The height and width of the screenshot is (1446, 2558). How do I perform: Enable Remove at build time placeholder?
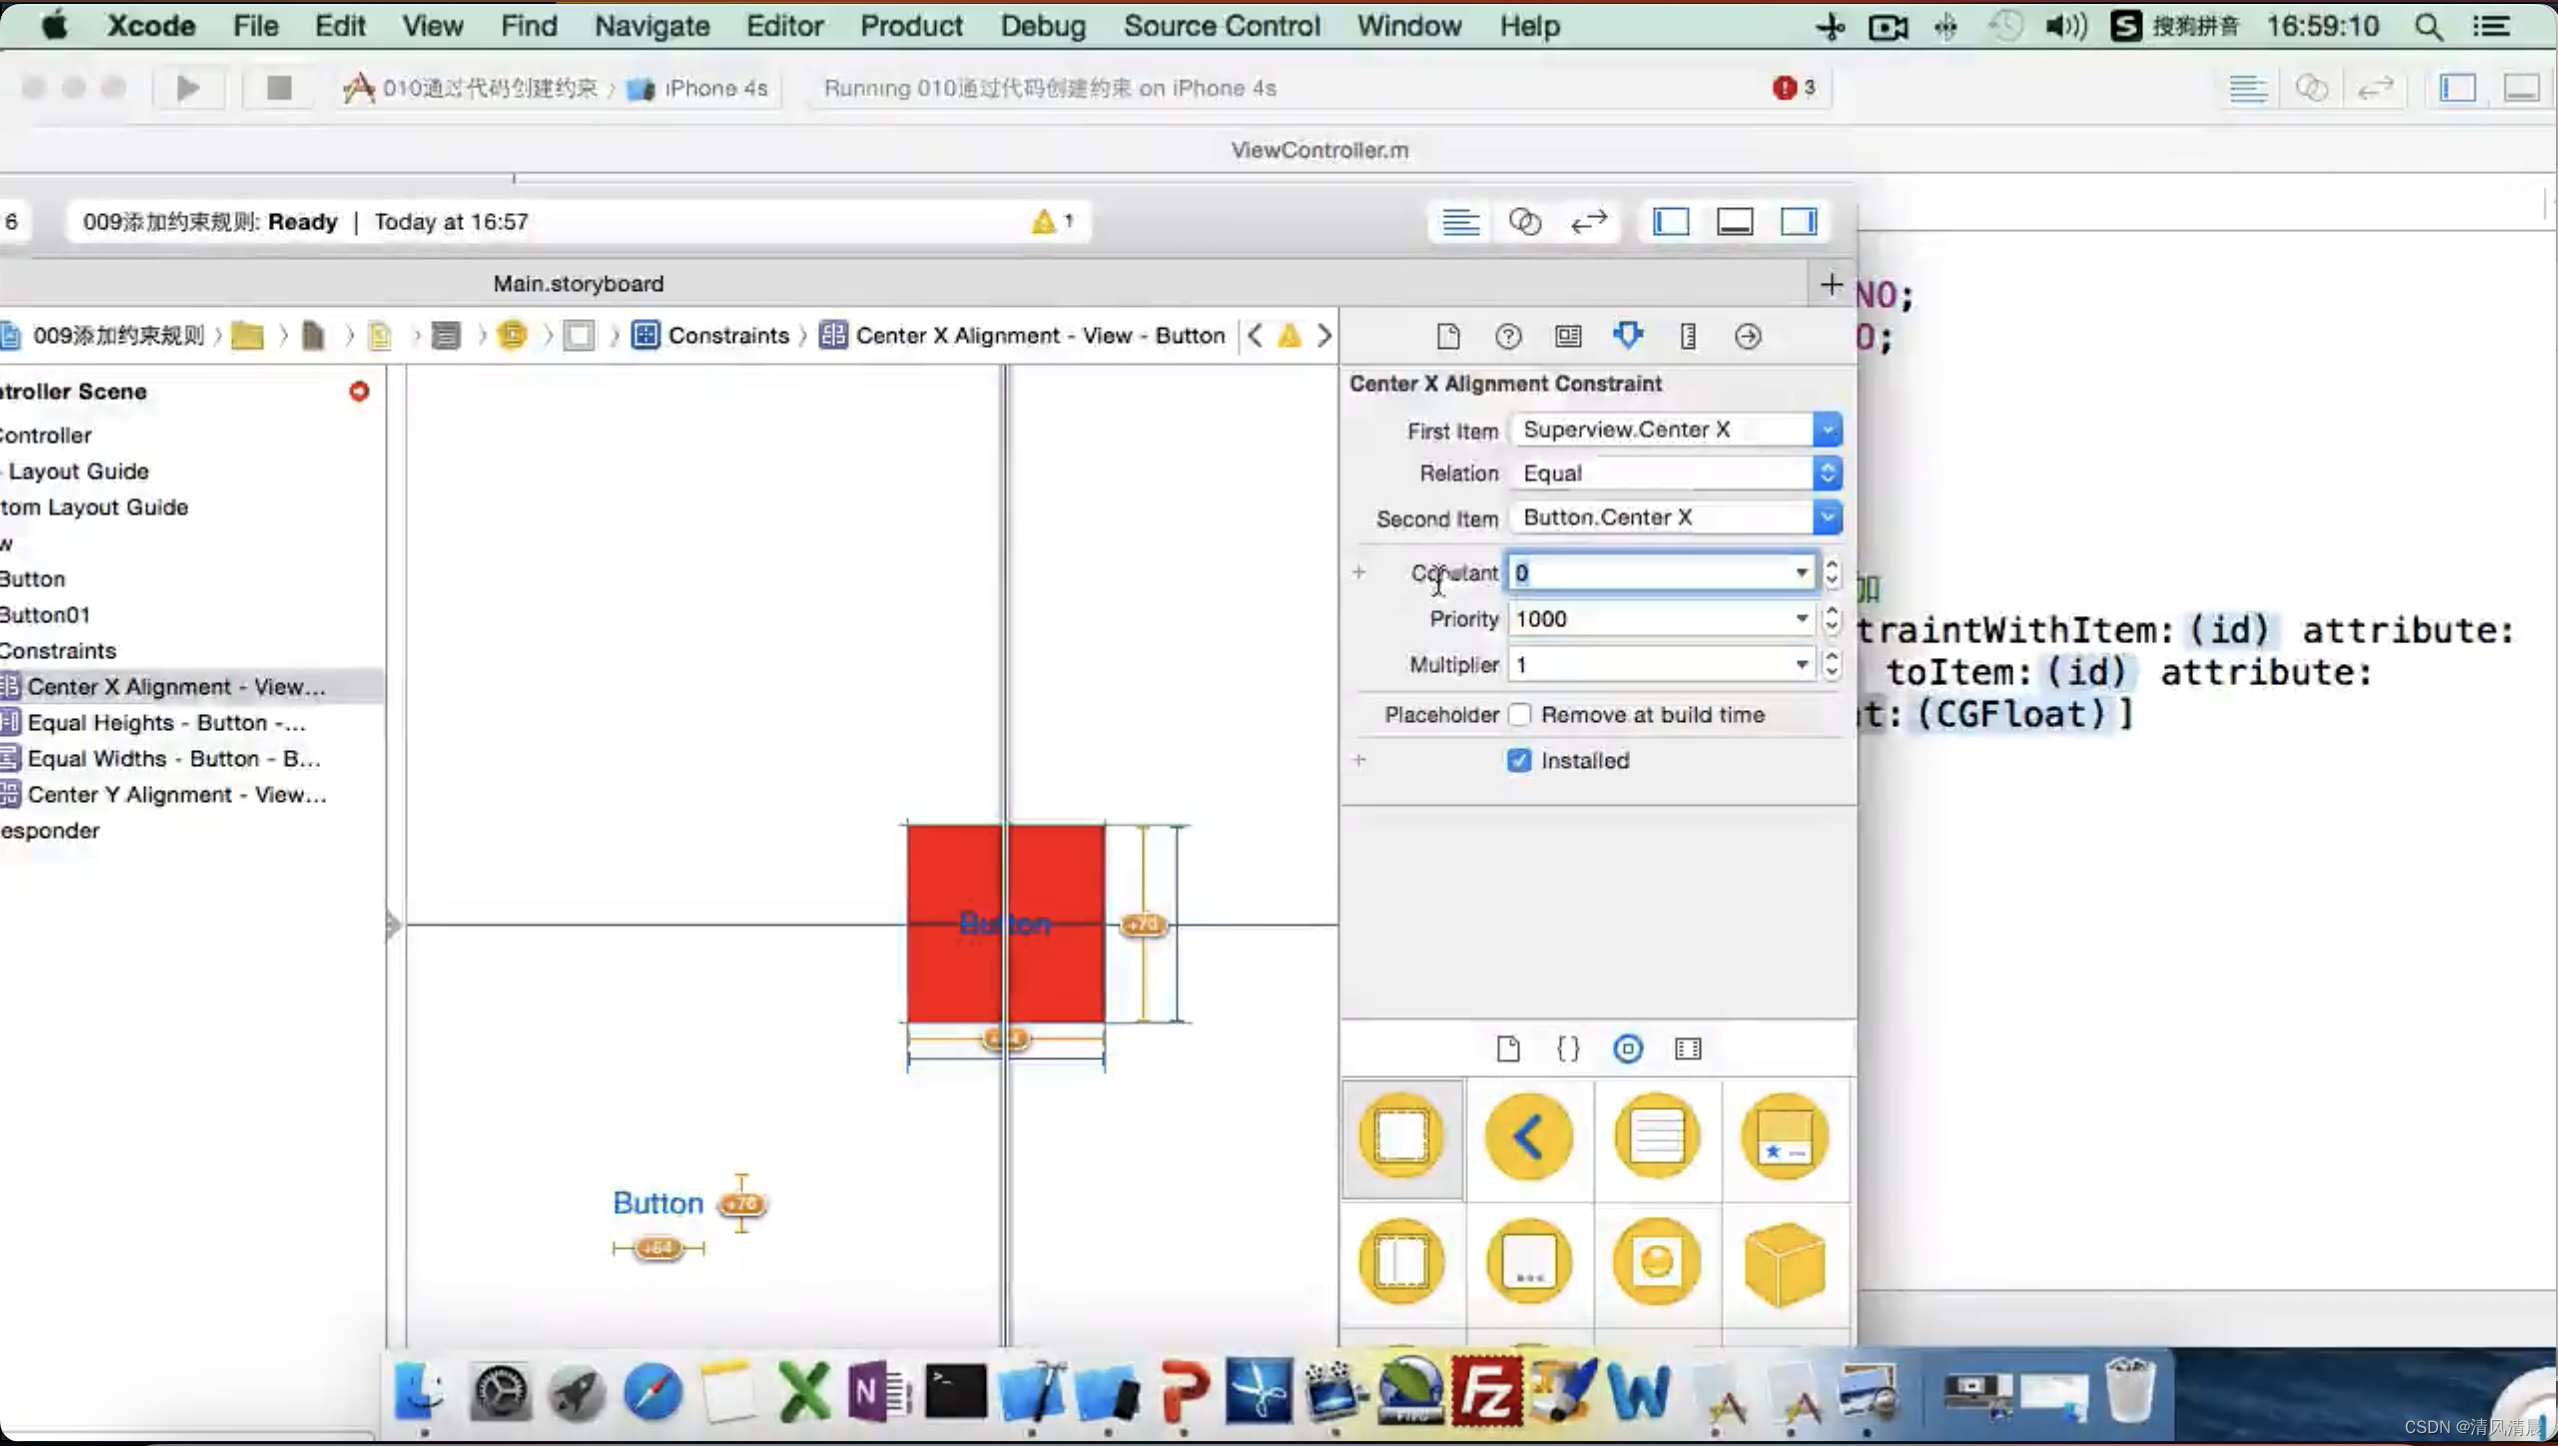(1518, 713)
